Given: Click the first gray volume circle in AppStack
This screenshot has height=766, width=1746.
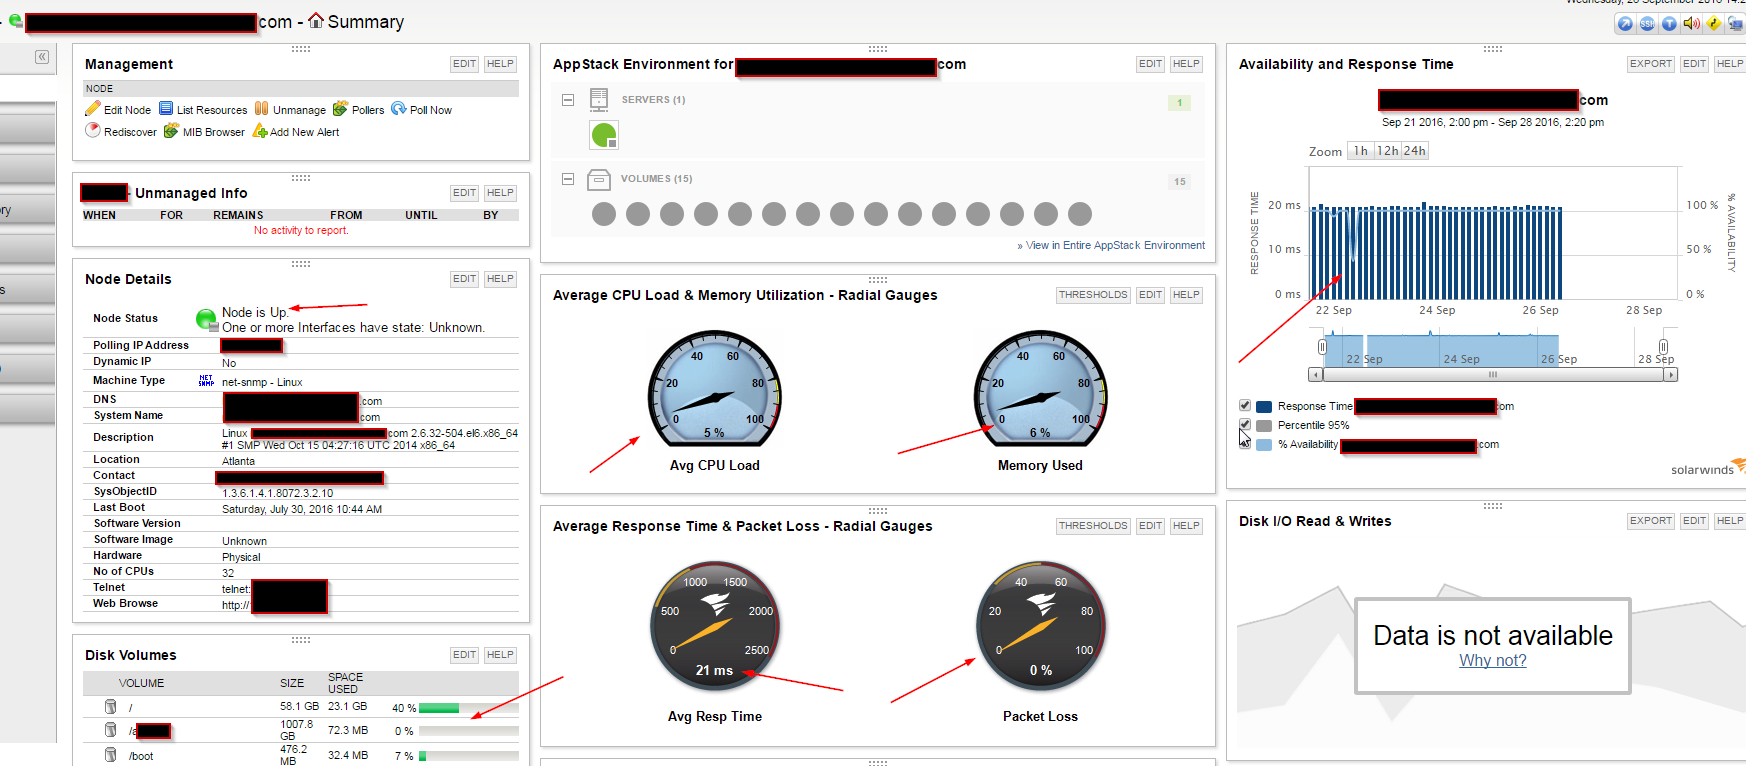Looking at the screenshot, I should (604, 214).
